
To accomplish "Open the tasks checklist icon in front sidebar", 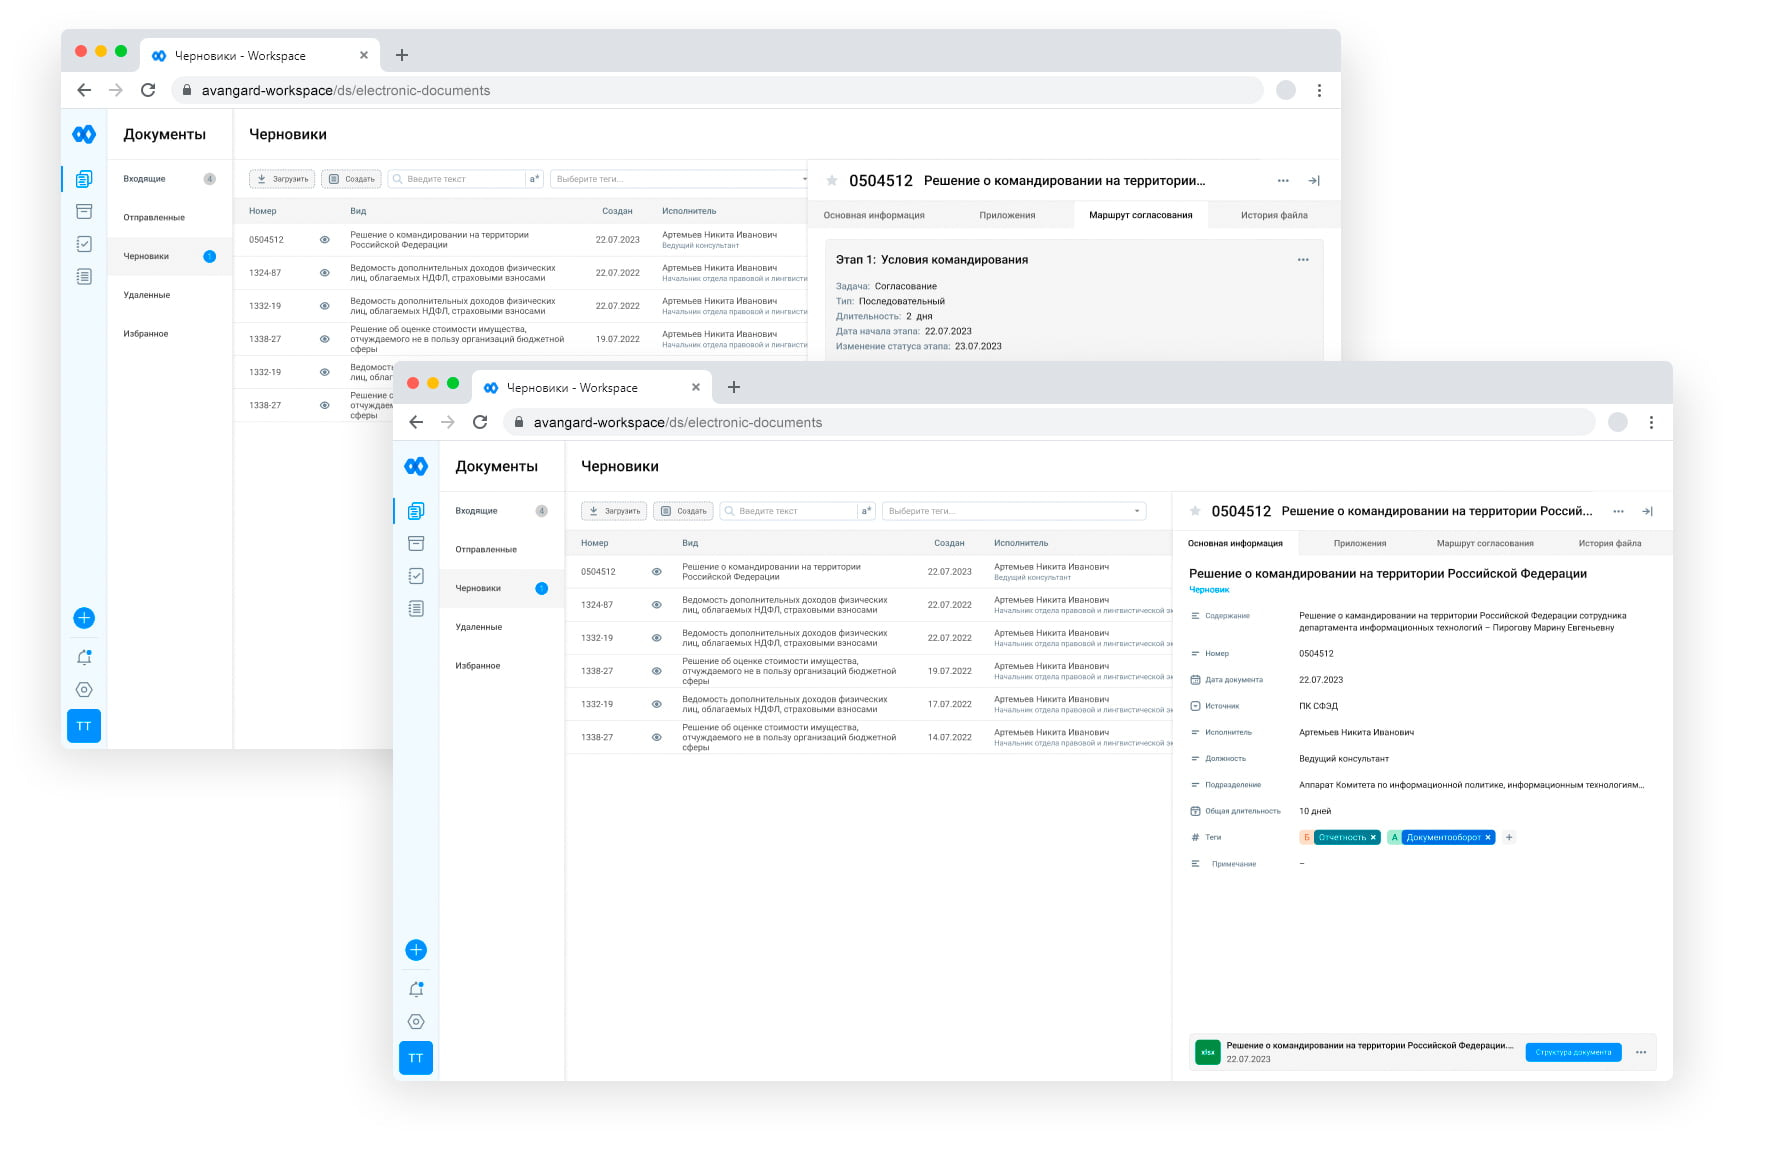I will pyautogui.click(x=416, y=576).
